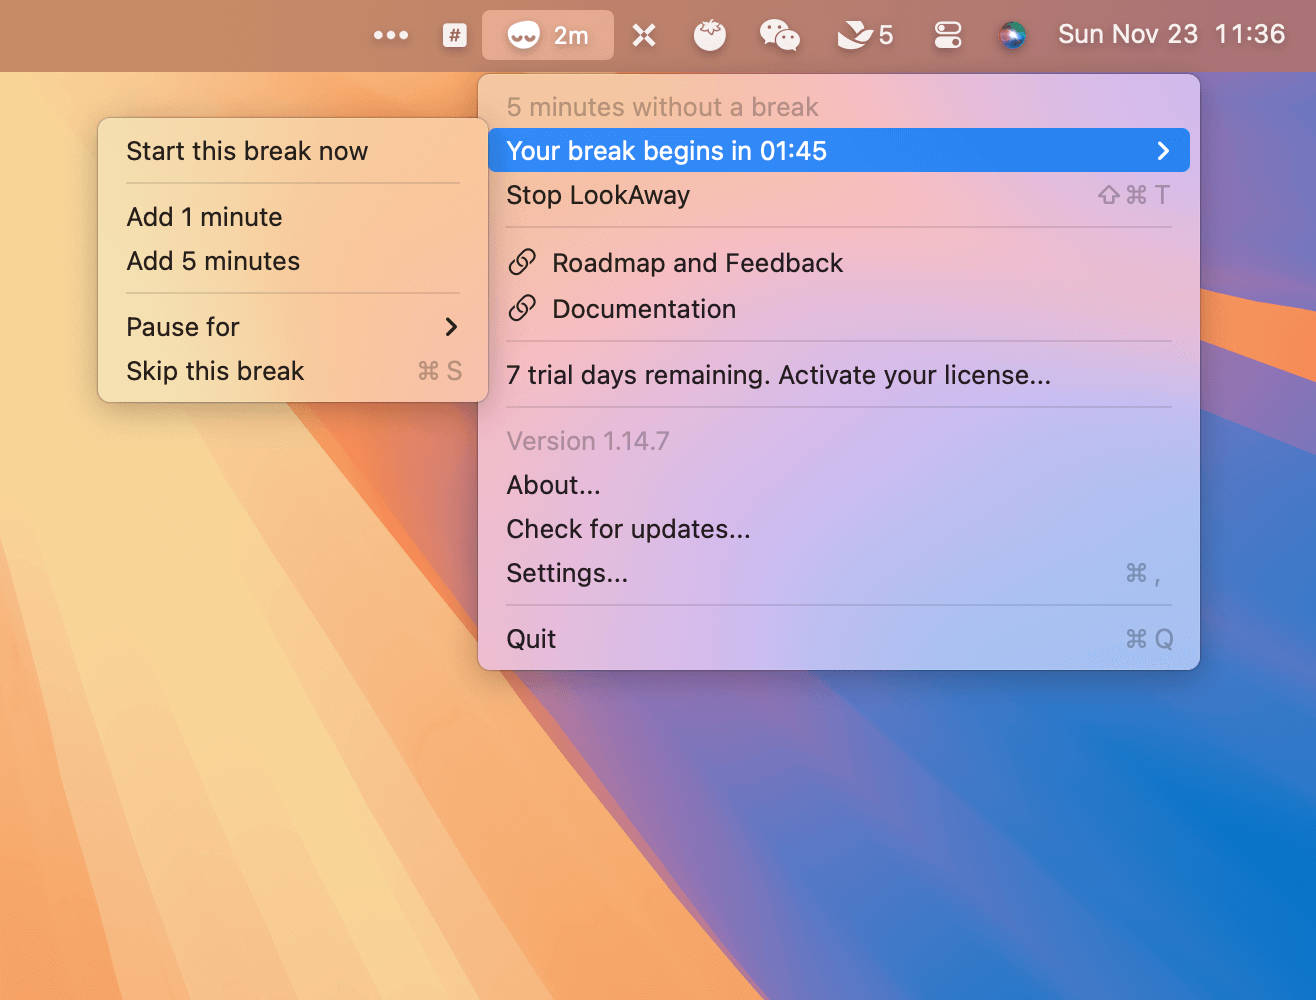1316x1000 pixels.
Task: Open the three-dots overflow menu bar icon
Action: tap(390, 36)
